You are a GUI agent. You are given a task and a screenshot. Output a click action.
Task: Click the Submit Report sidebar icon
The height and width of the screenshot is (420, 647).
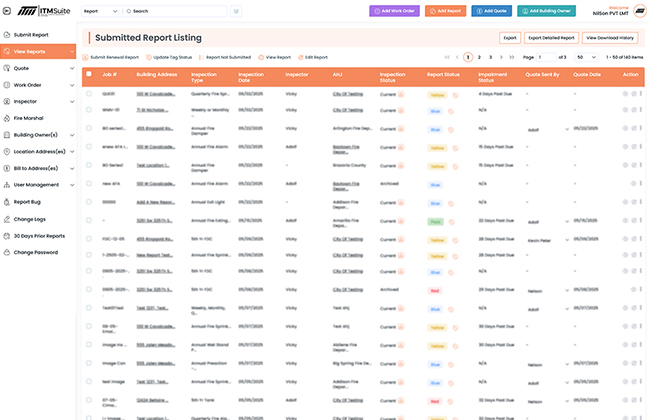click(x=7, y=35)
